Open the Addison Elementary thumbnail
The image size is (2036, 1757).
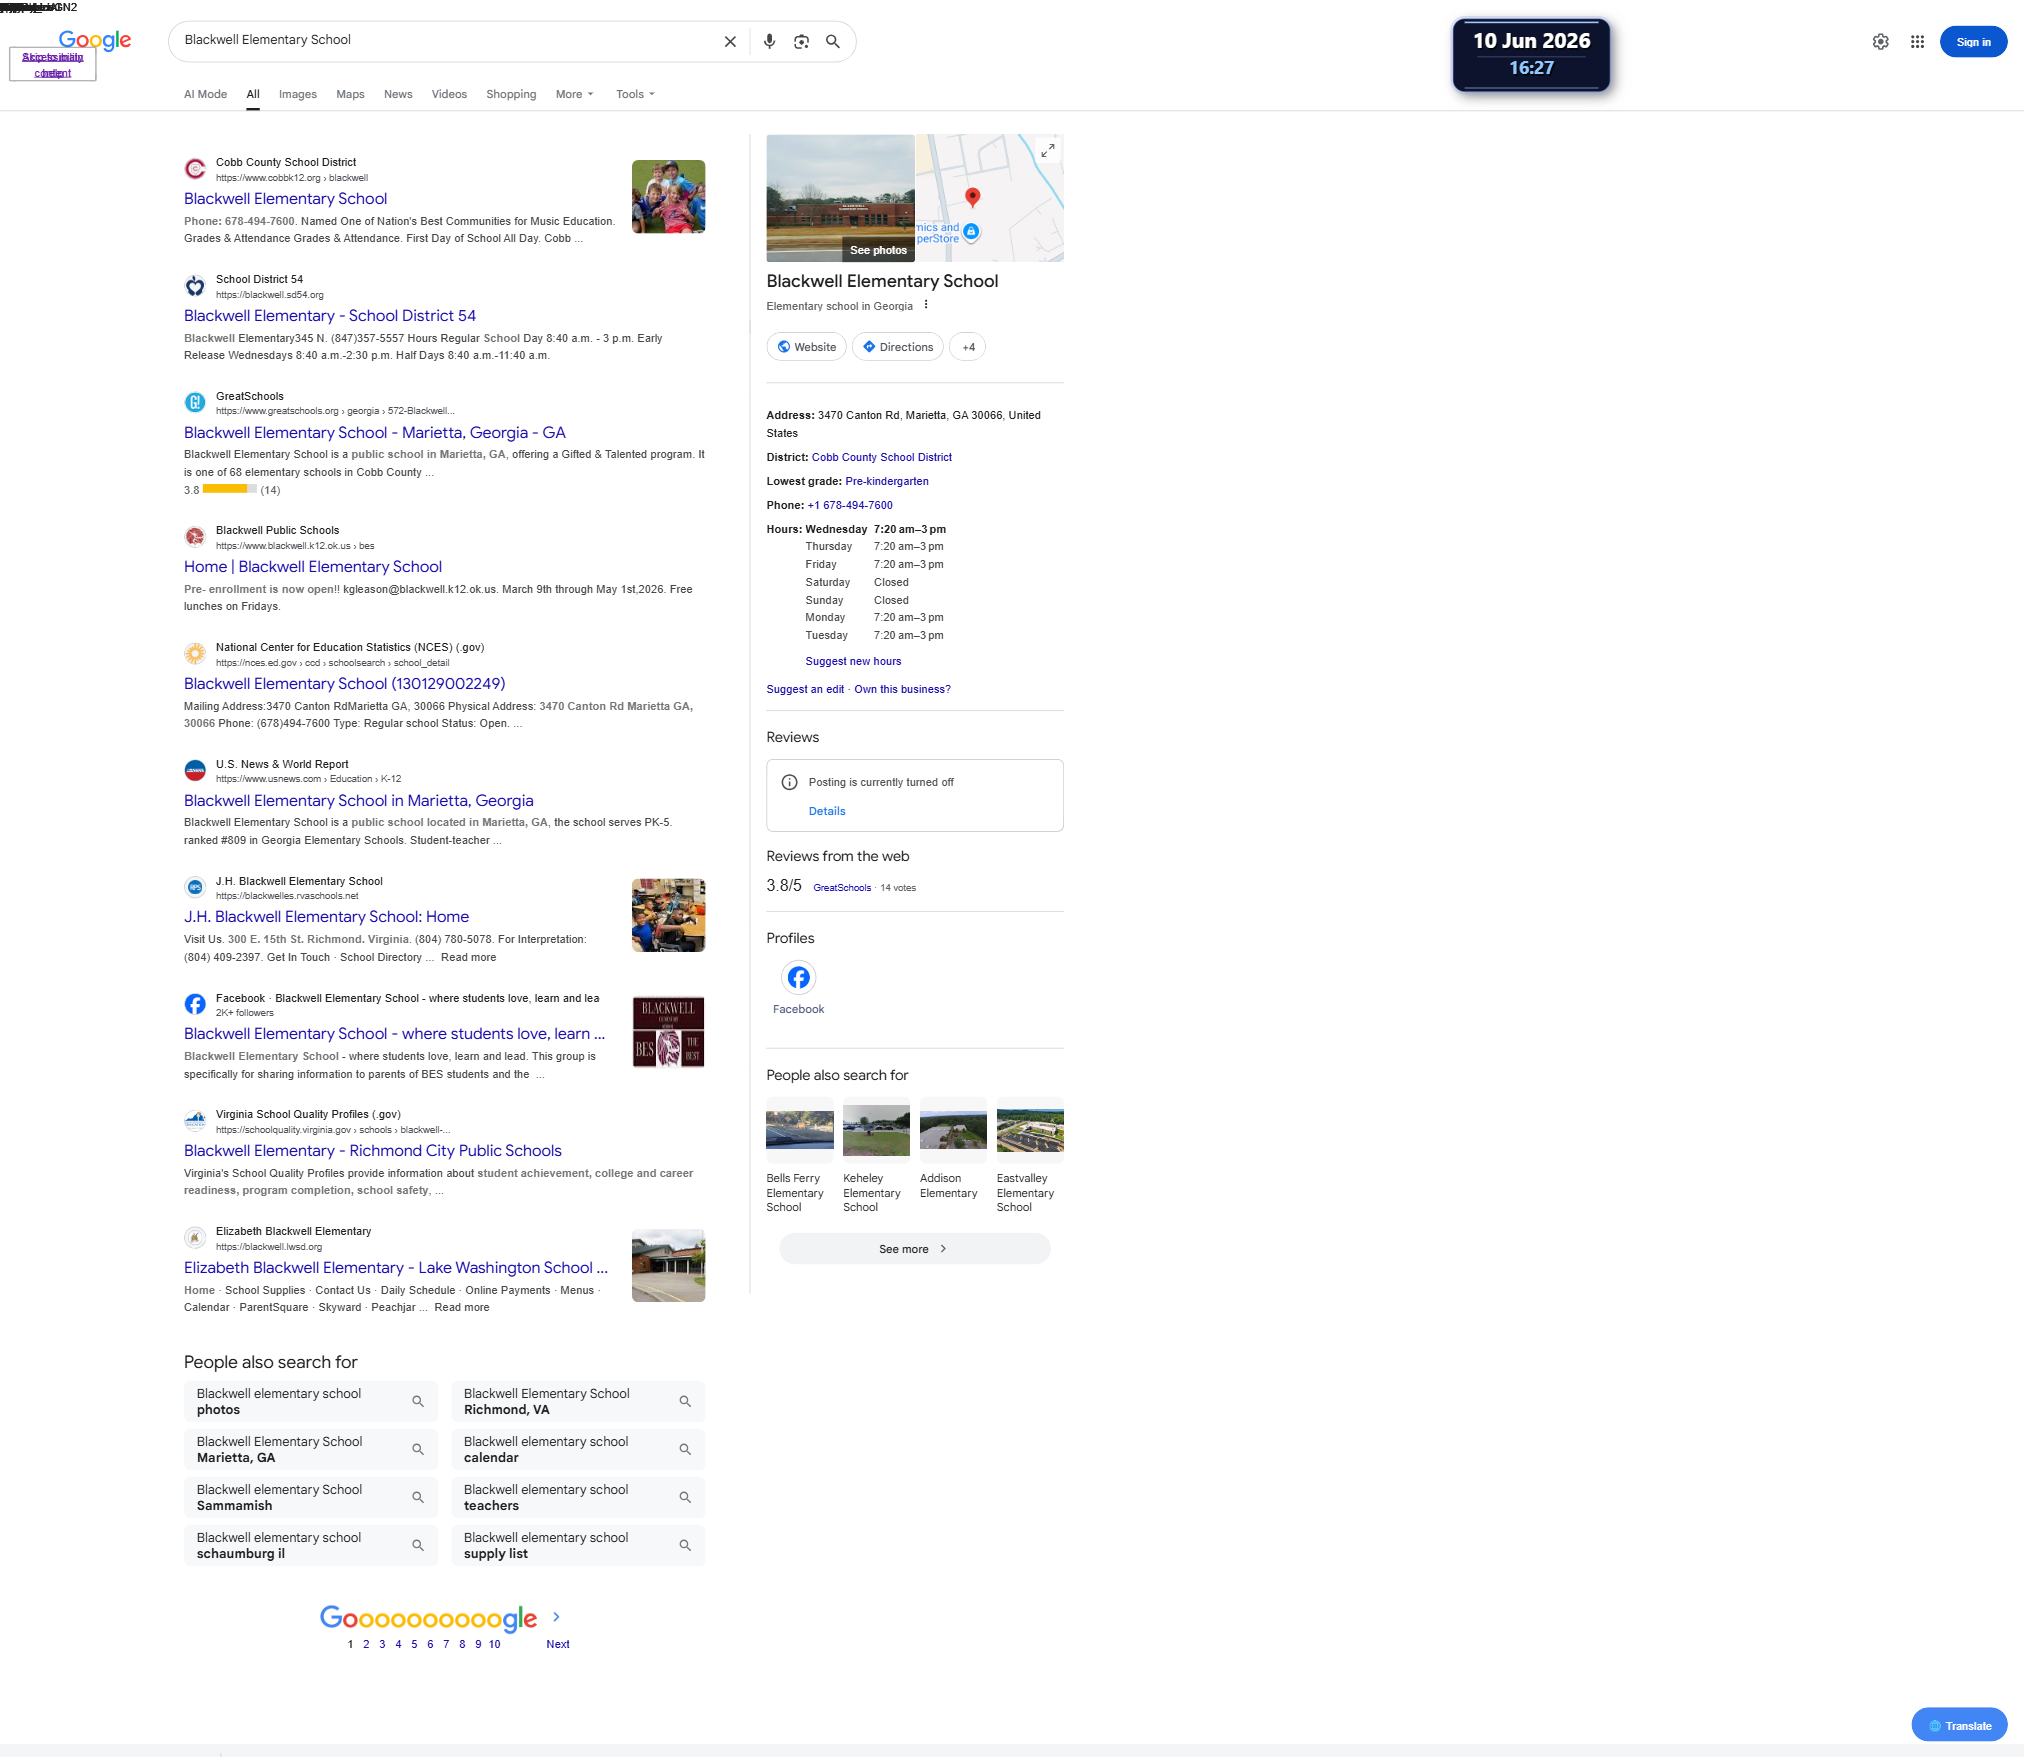[x=953, y=1130]
